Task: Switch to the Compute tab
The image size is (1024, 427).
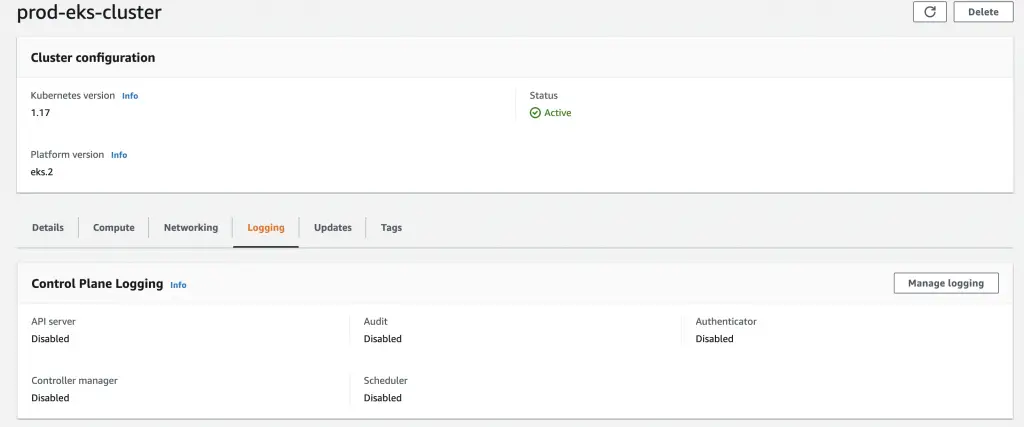Action: (114, 228)
